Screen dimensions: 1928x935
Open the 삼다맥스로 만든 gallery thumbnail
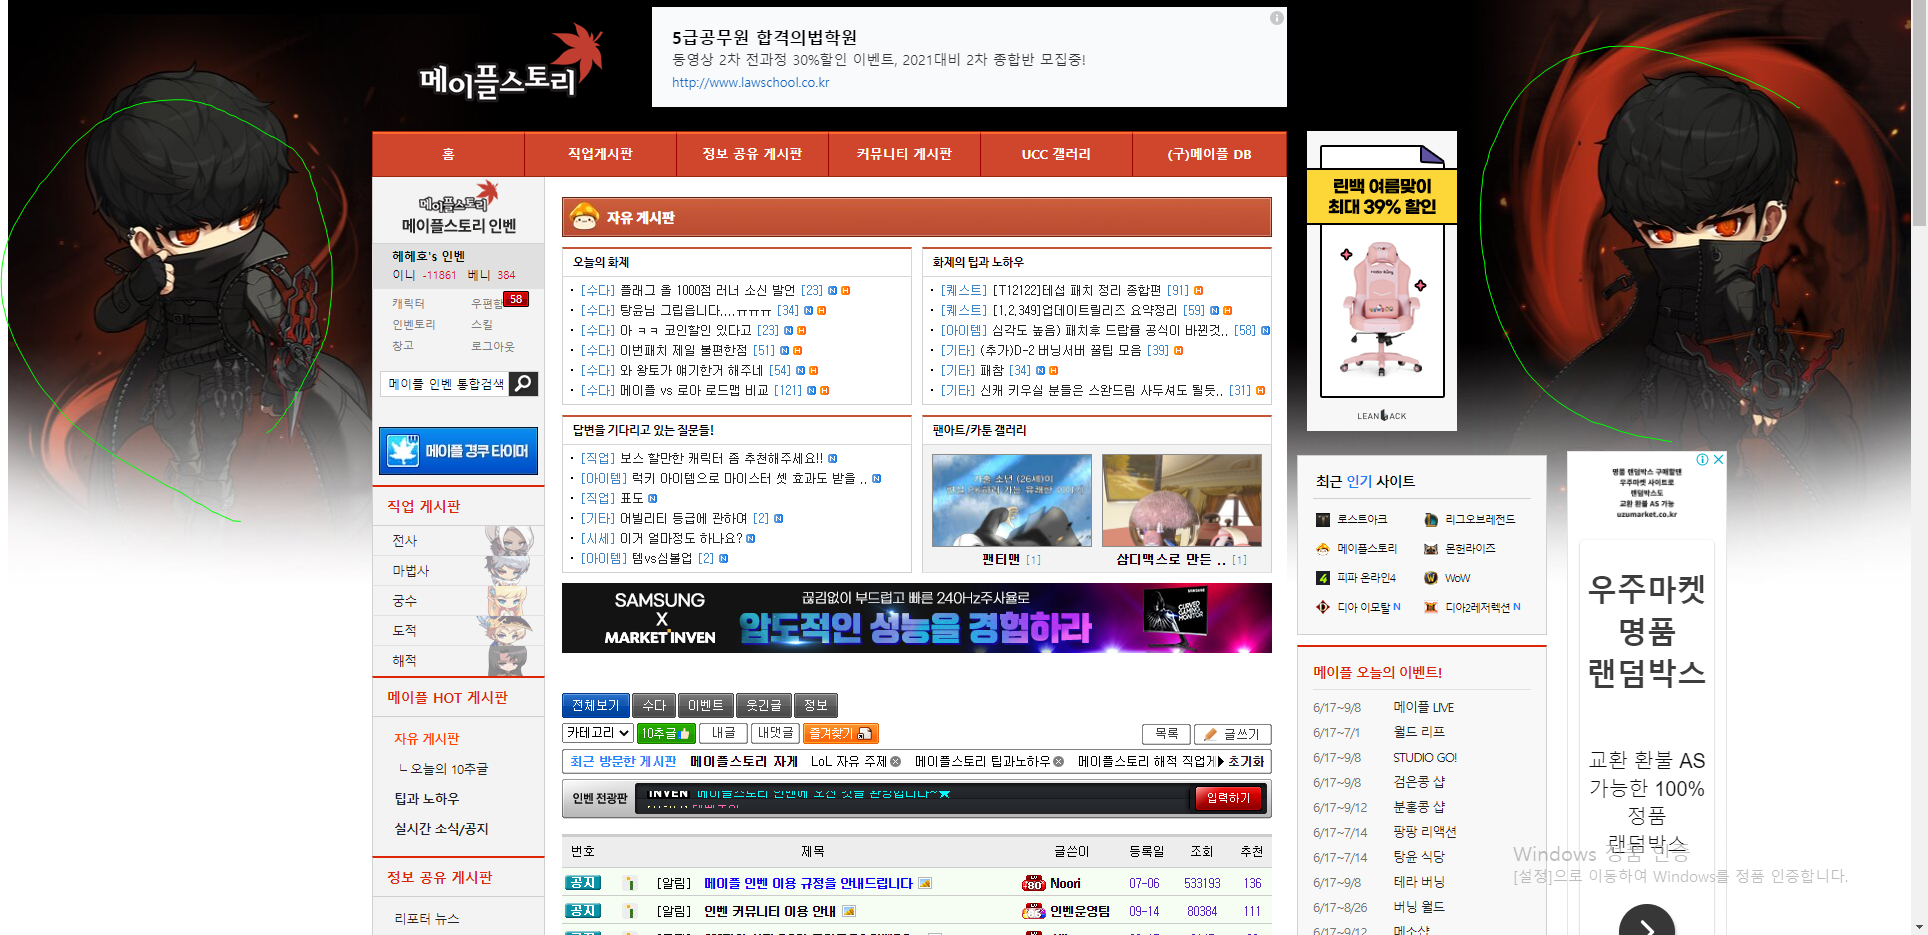click(1181, 500)
